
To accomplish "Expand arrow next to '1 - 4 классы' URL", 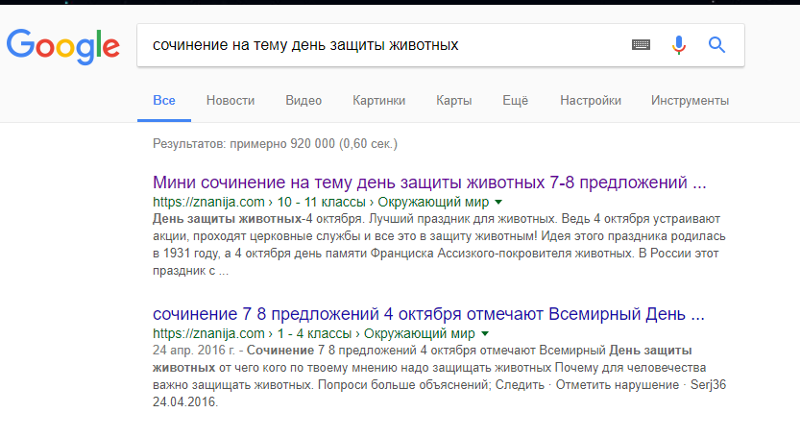I will [x=485, y=334].
